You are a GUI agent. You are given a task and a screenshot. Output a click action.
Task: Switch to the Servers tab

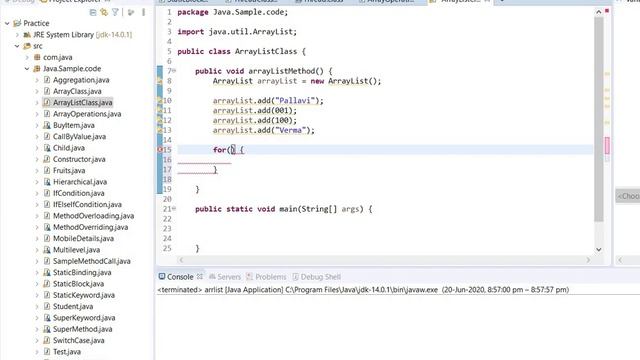click(225, 277)
